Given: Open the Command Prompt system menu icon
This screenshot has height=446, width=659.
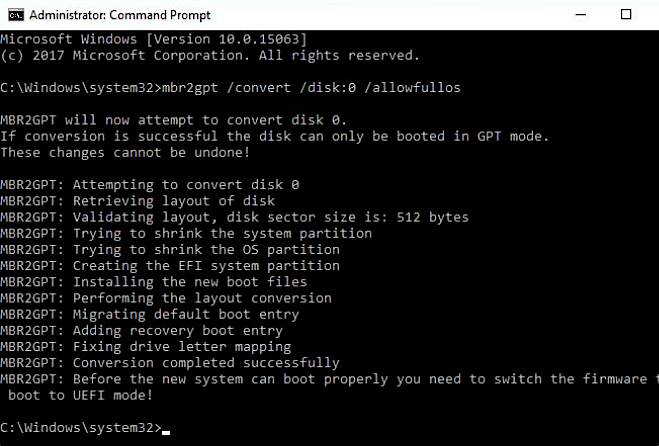Looking at the screenshot, I should click(x=16, y=15).
